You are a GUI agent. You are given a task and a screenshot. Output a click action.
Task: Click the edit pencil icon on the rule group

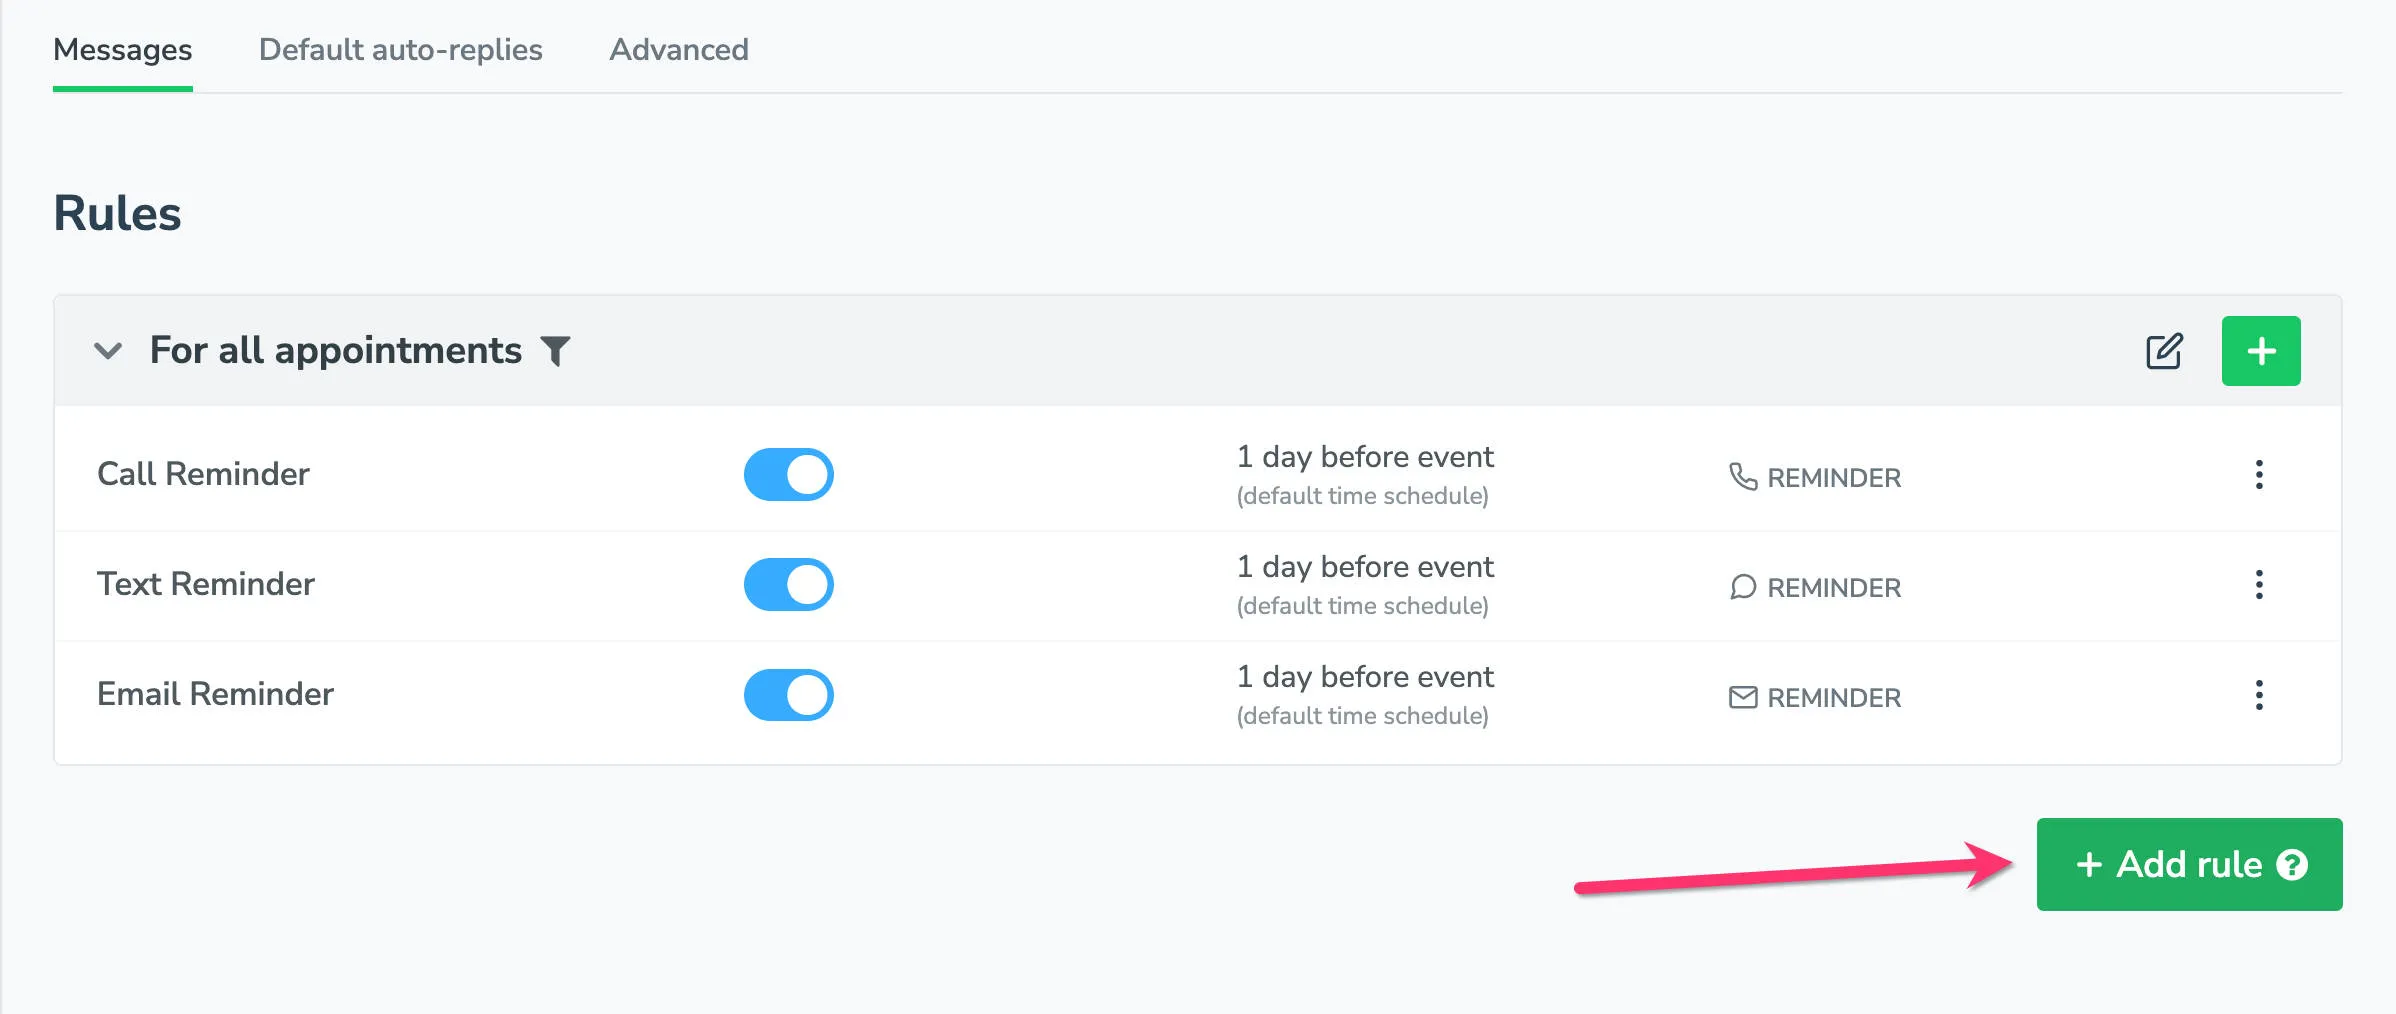point(2162,351)
